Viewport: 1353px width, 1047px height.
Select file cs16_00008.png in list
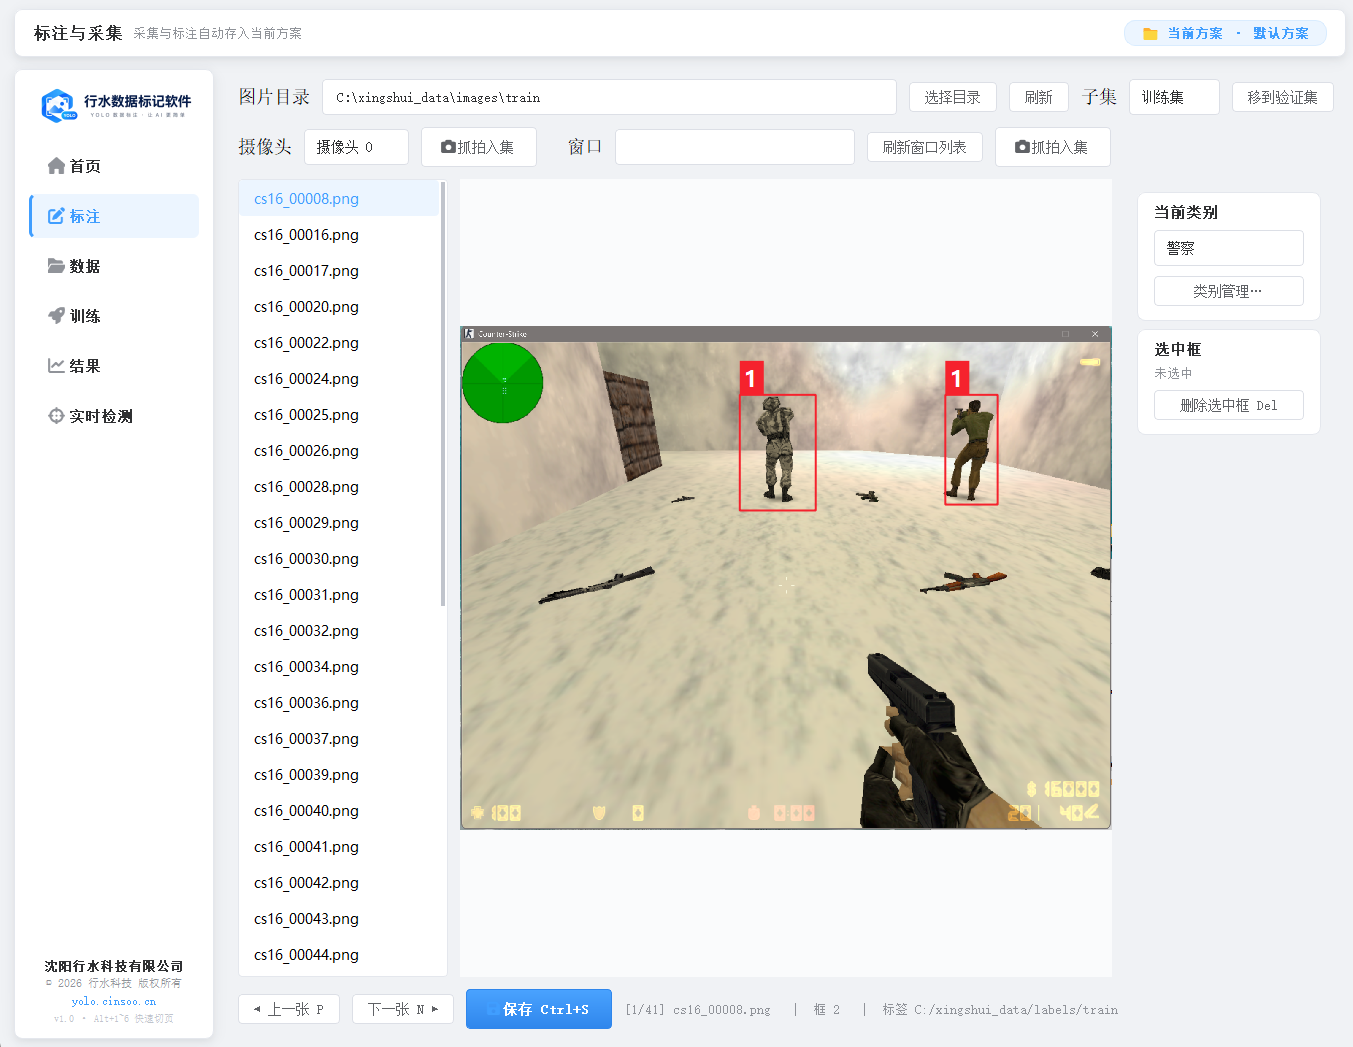pyautogui.click(x=339, y=199)
